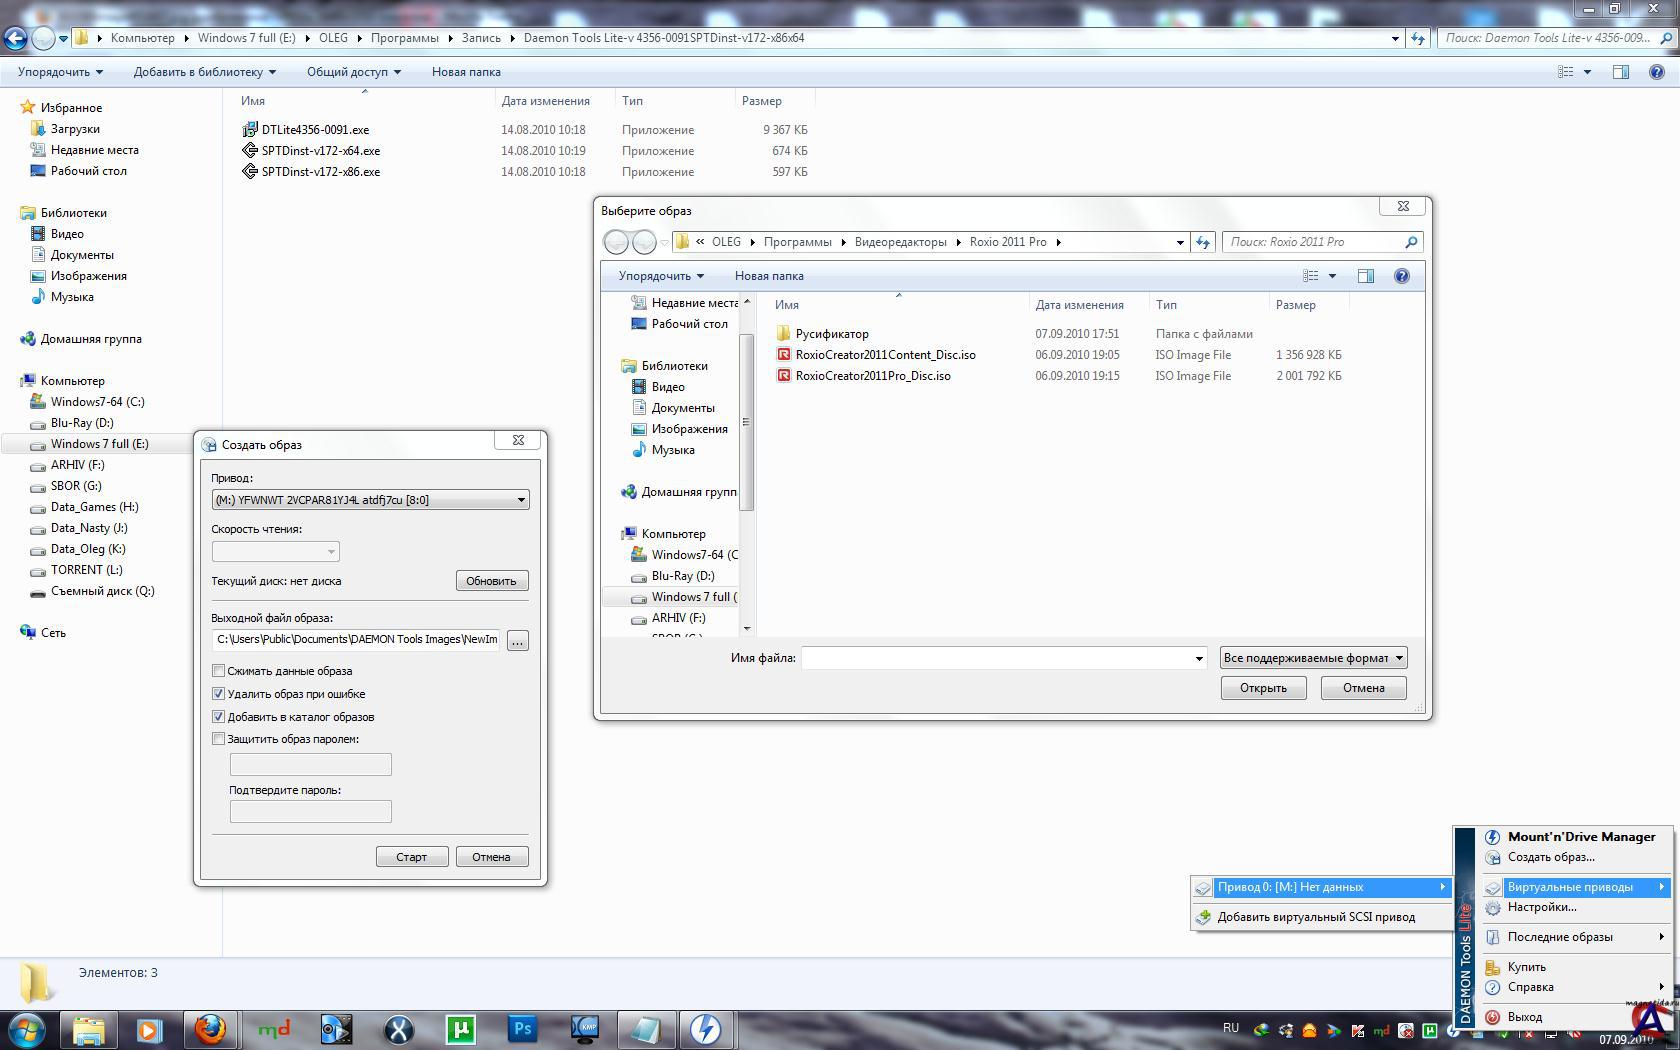Screen dimensions: 1680x1050
Task: Toggle the preview pane icon in Explorer
Action: pyautogui.click(x=1620, y=72)
